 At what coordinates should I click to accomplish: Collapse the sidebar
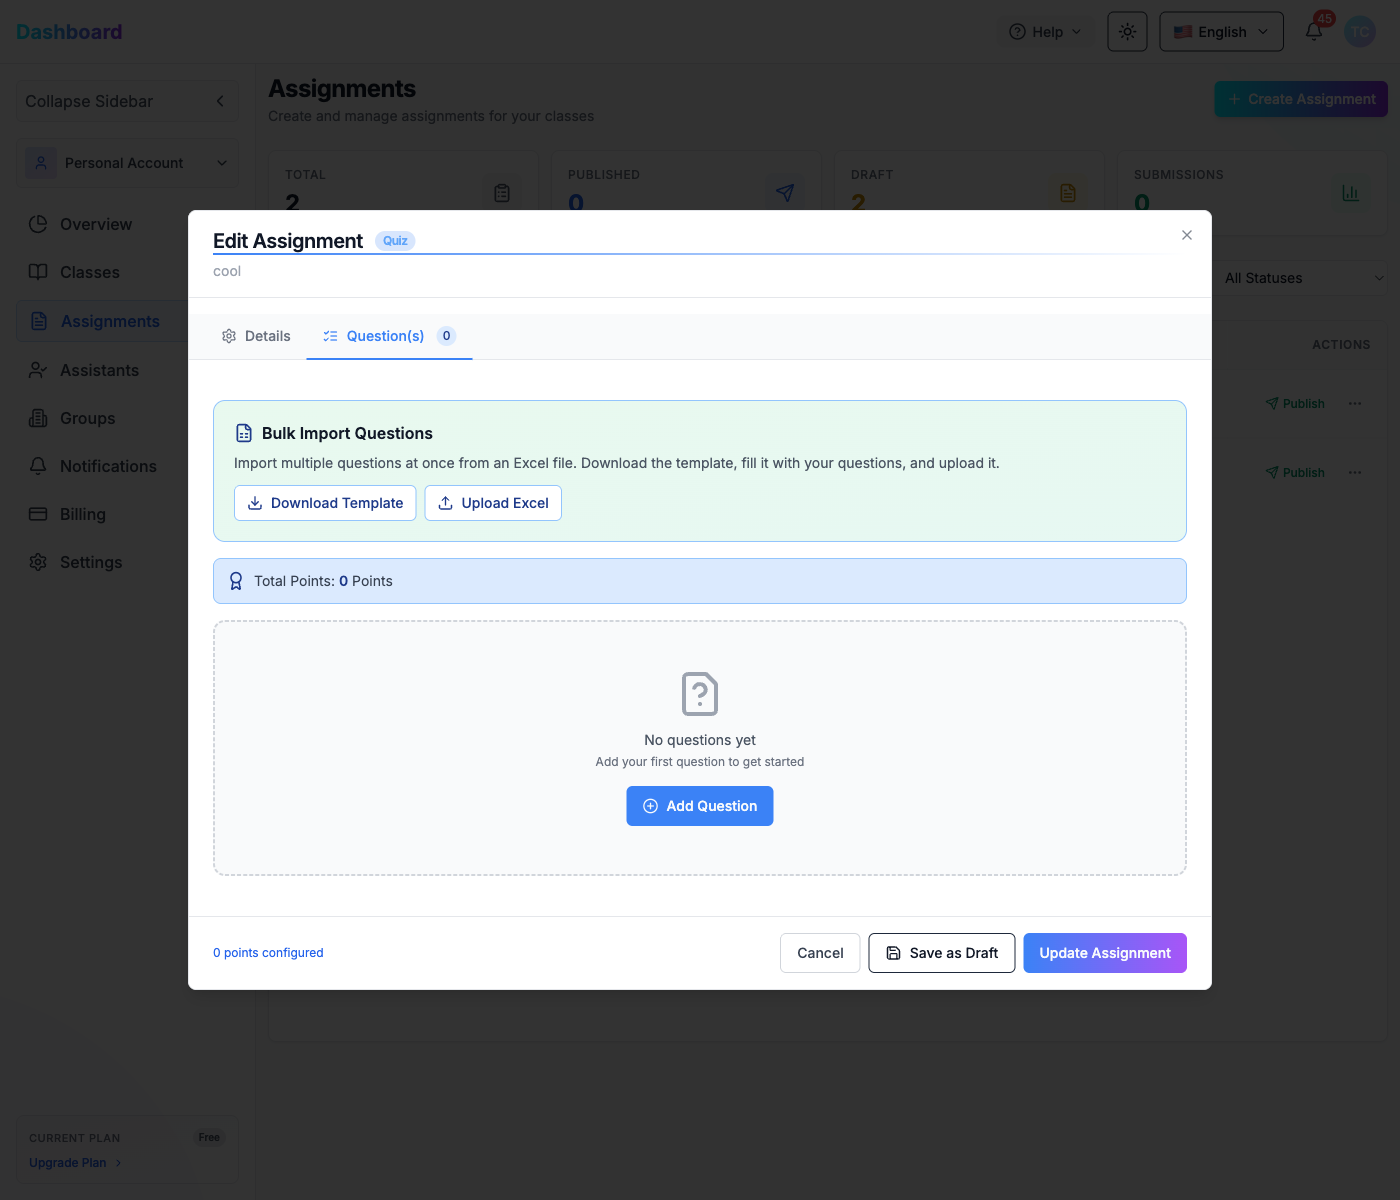pos(126,101)
